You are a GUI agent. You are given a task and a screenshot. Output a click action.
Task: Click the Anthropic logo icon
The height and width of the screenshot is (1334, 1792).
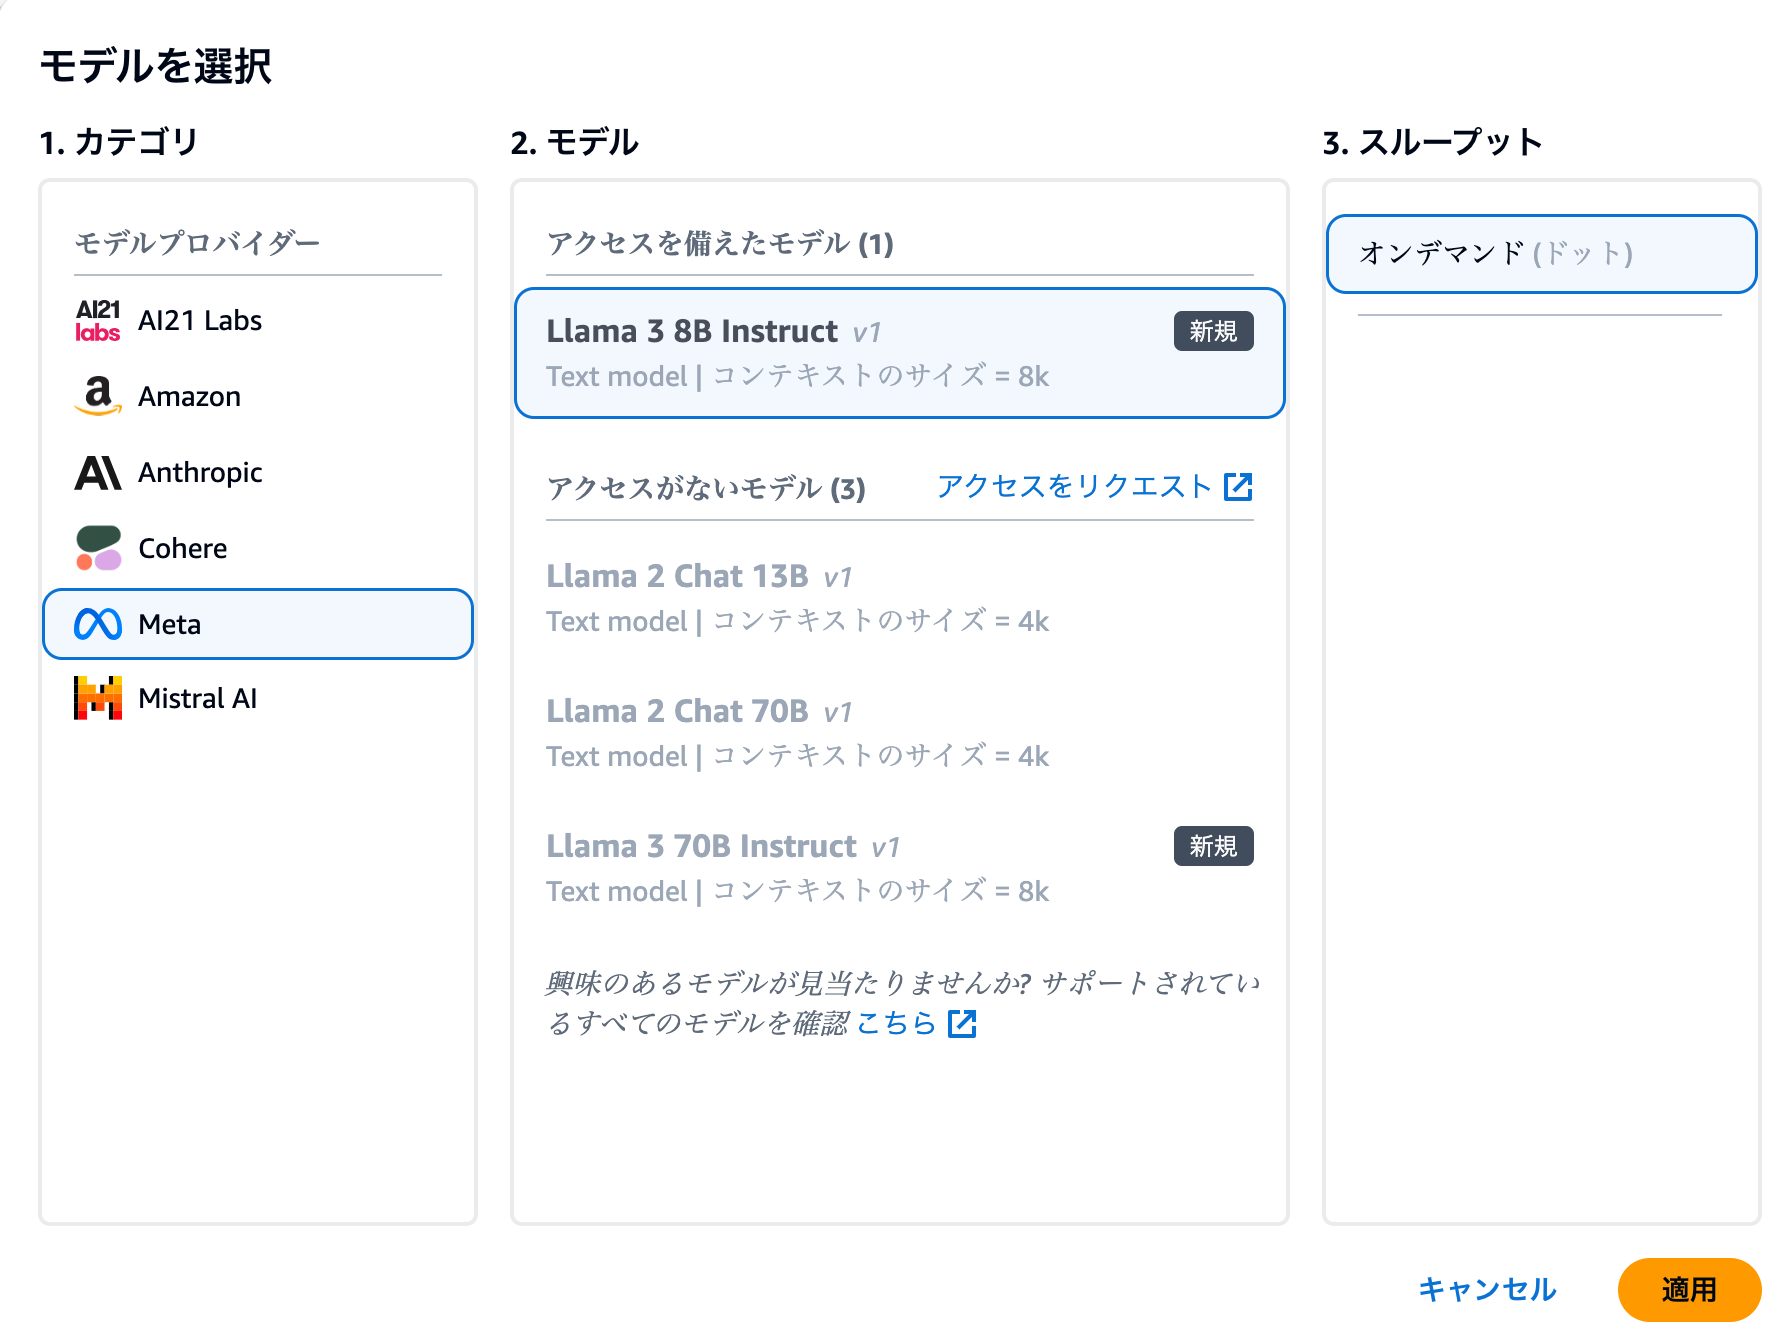point(98,472)
